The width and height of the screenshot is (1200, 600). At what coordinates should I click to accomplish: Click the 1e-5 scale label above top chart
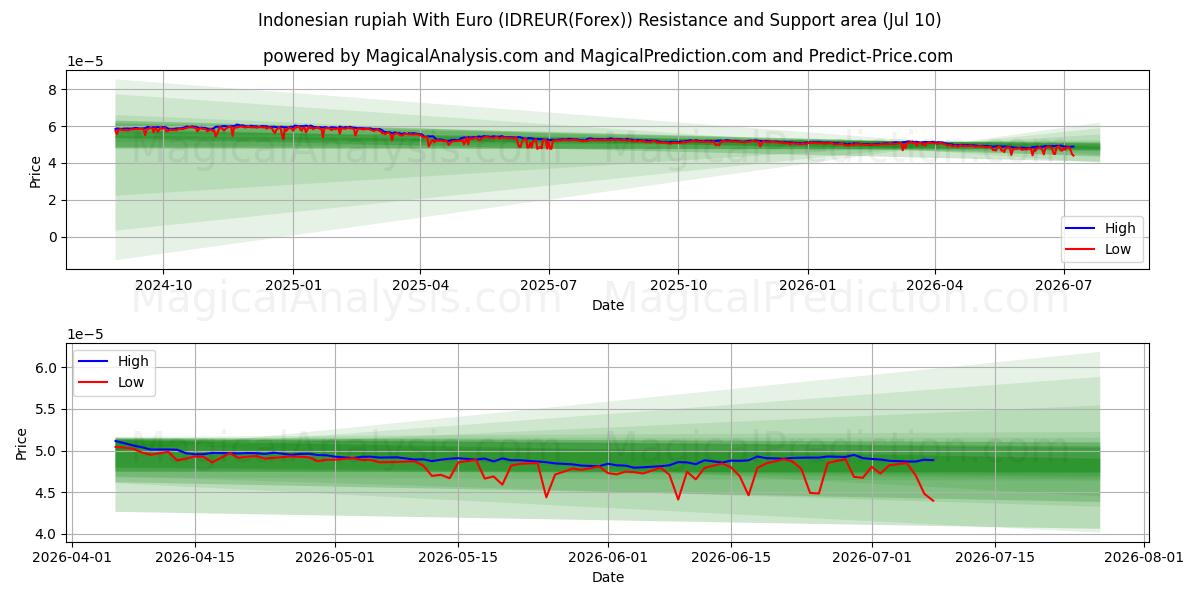[x=85, y=61]
